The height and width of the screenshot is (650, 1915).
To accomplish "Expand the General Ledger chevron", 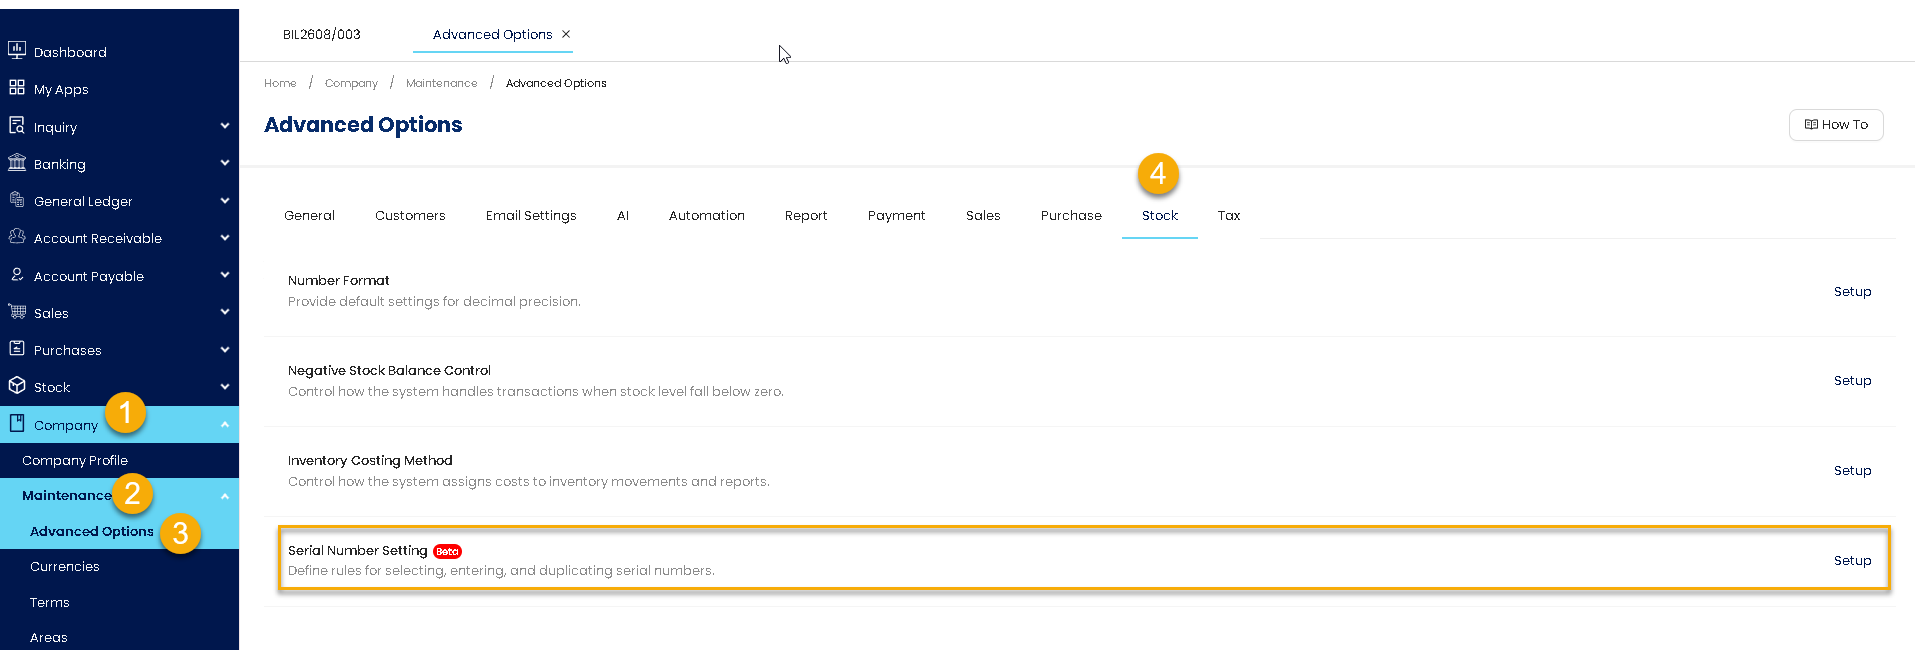I will coord(225,200).
